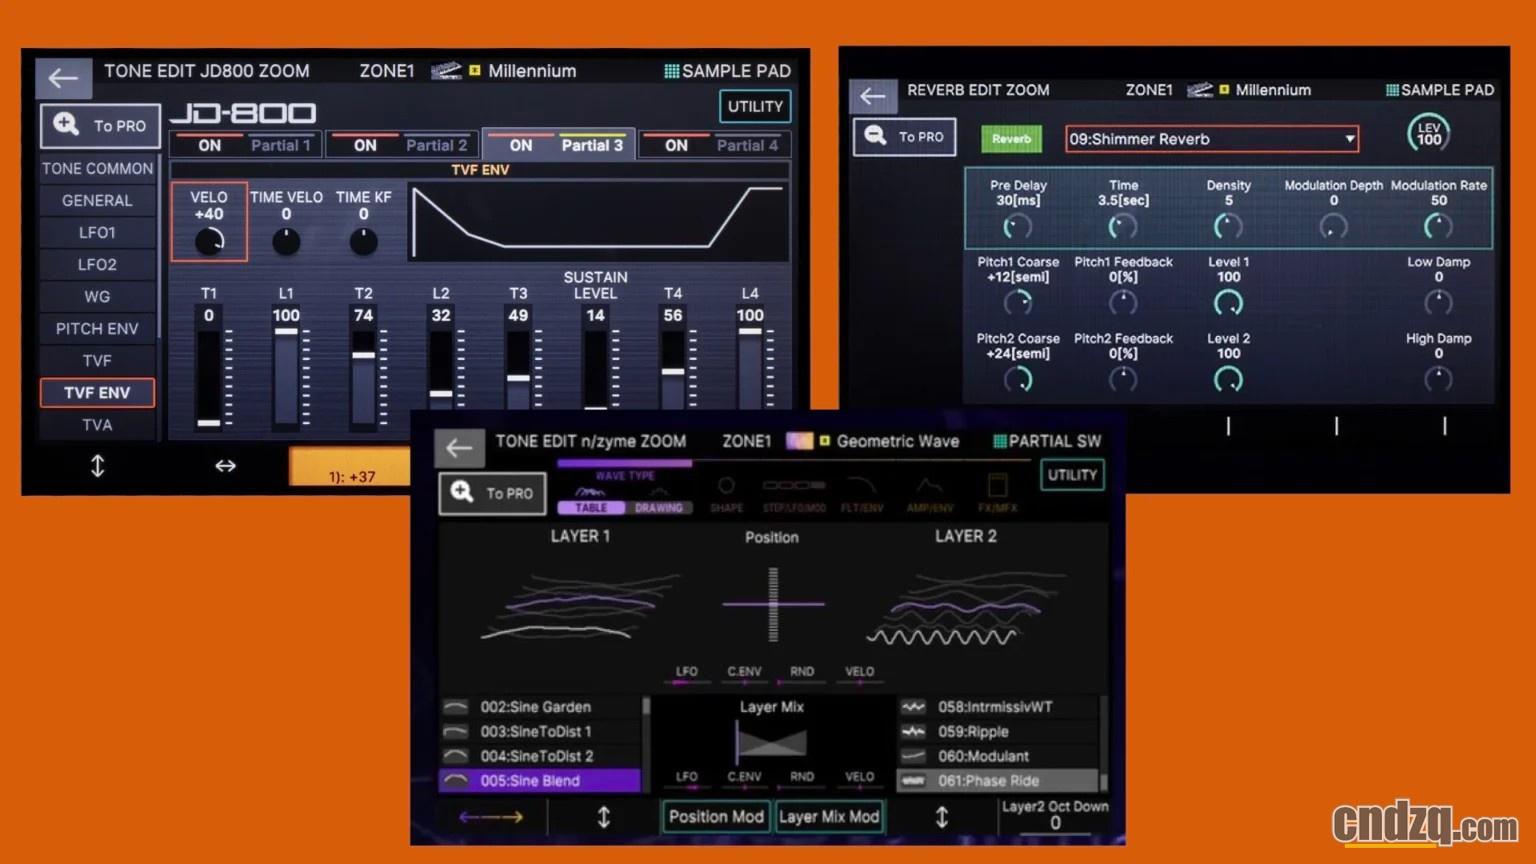Image resolution: width=1536 pixels, height=864 pixels.
Task: Open the 09:Shimmer Reverb type dropdown
Action: (x=1211, y=139)
